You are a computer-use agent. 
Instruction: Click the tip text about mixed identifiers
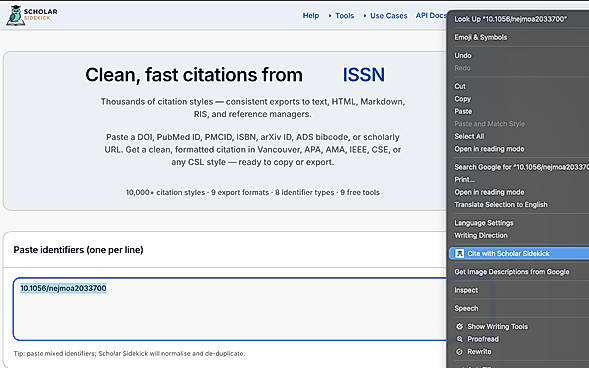(x=129, y=353)
